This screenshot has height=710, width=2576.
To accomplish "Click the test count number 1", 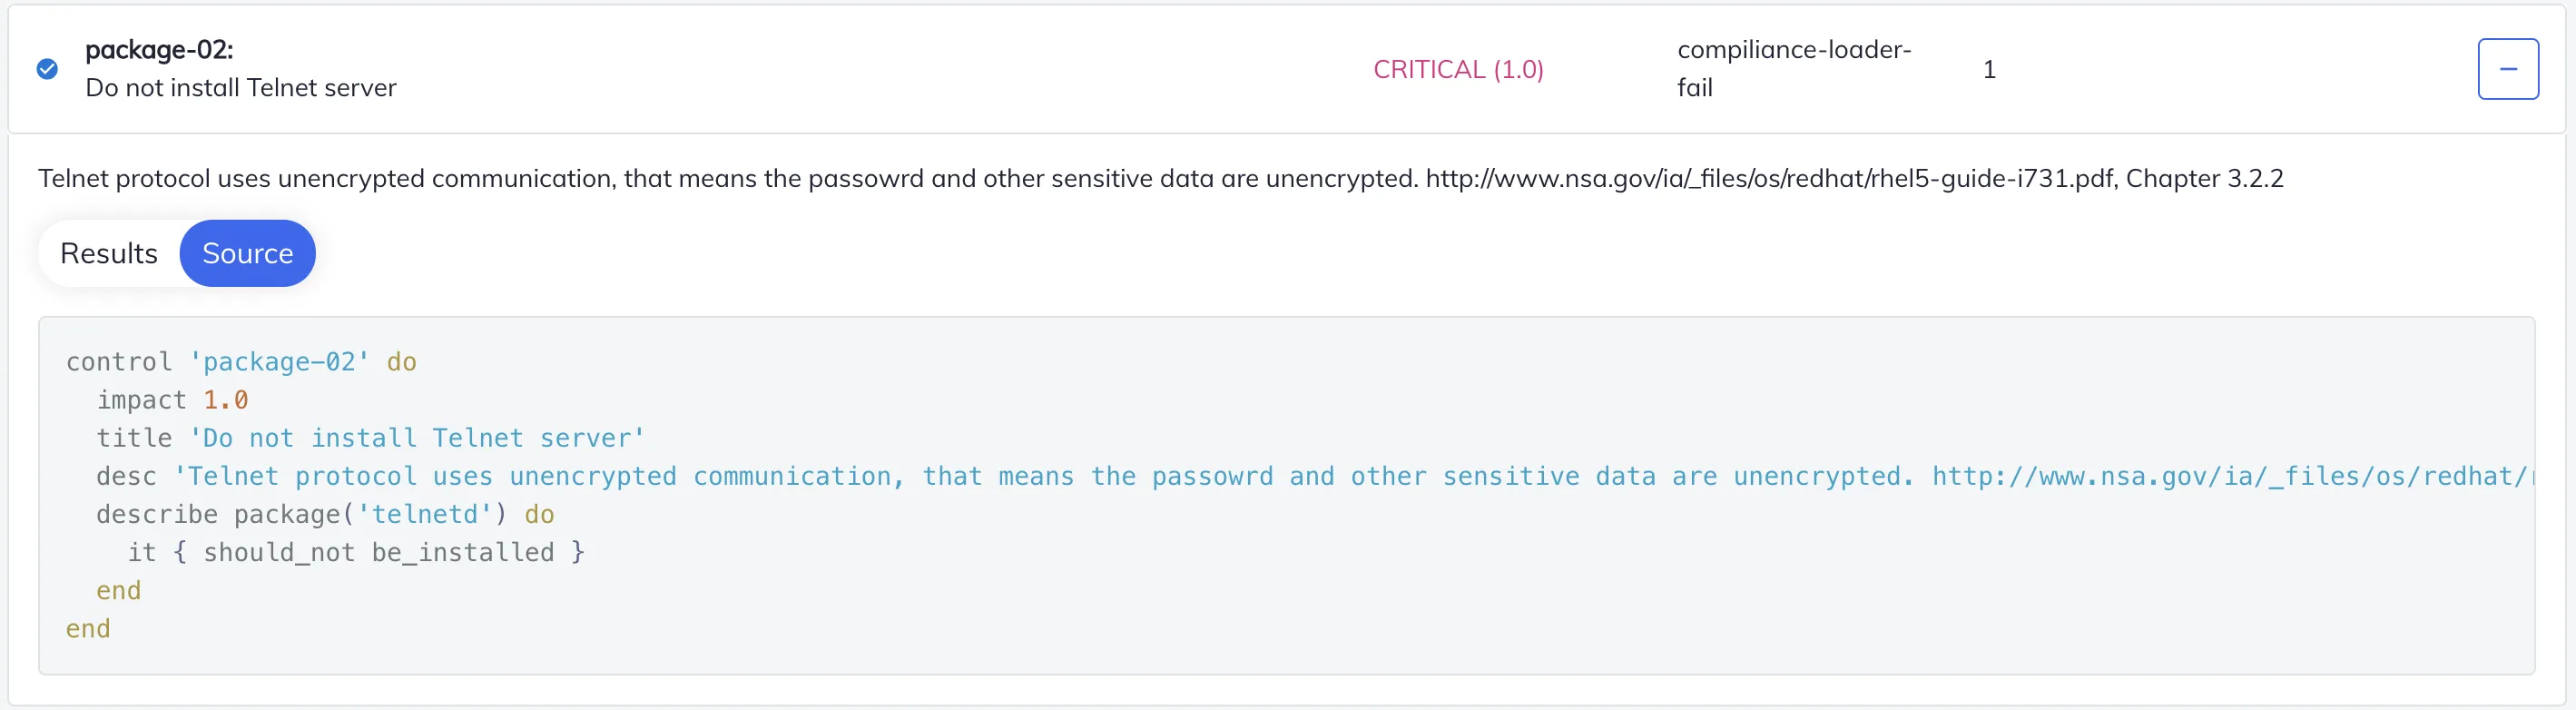I will tap(1989, 69).
